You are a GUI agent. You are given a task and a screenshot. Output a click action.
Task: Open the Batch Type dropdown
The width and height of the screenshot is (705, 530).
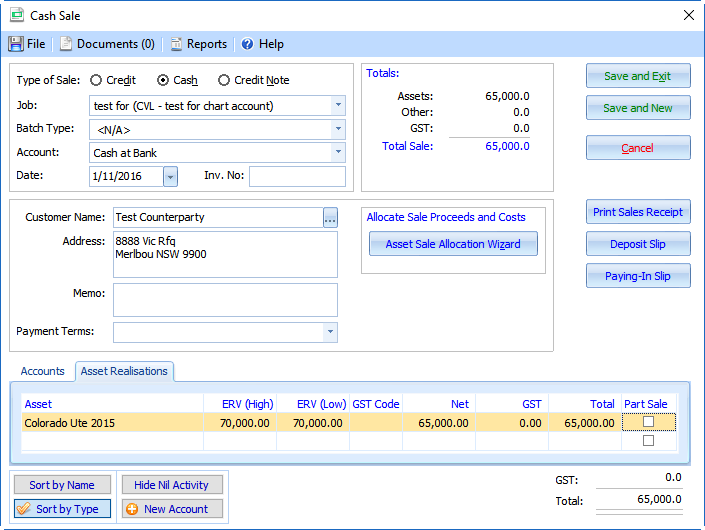point(338,129)
